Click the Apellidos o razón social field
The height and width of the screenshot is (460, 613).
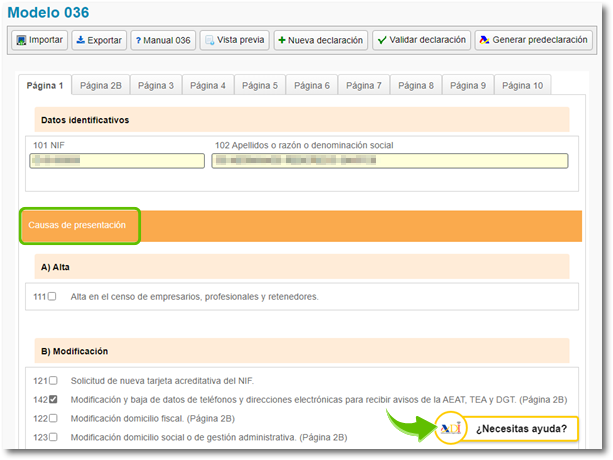(389, 161)
